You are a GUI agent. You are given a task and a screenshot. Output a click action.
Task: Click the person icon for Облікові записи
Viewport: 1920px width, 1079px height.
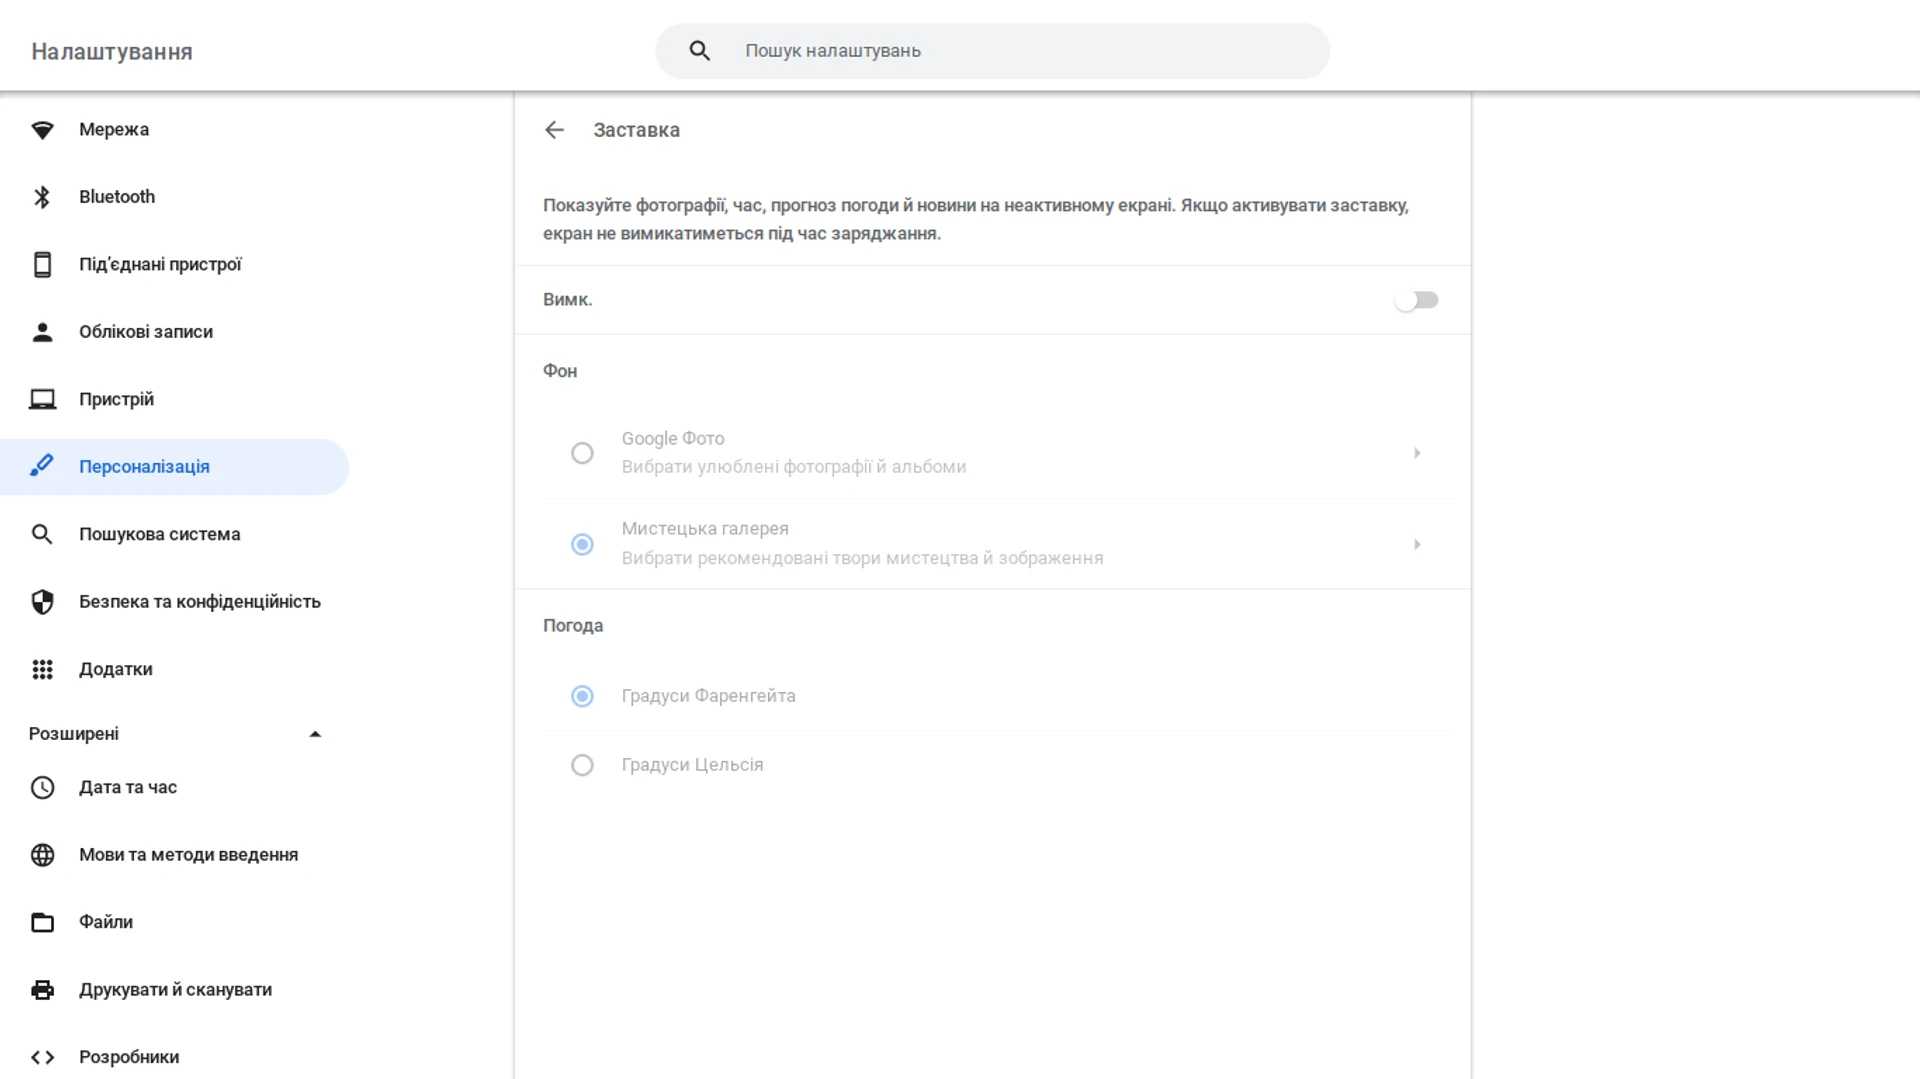(x=42, y=332)
